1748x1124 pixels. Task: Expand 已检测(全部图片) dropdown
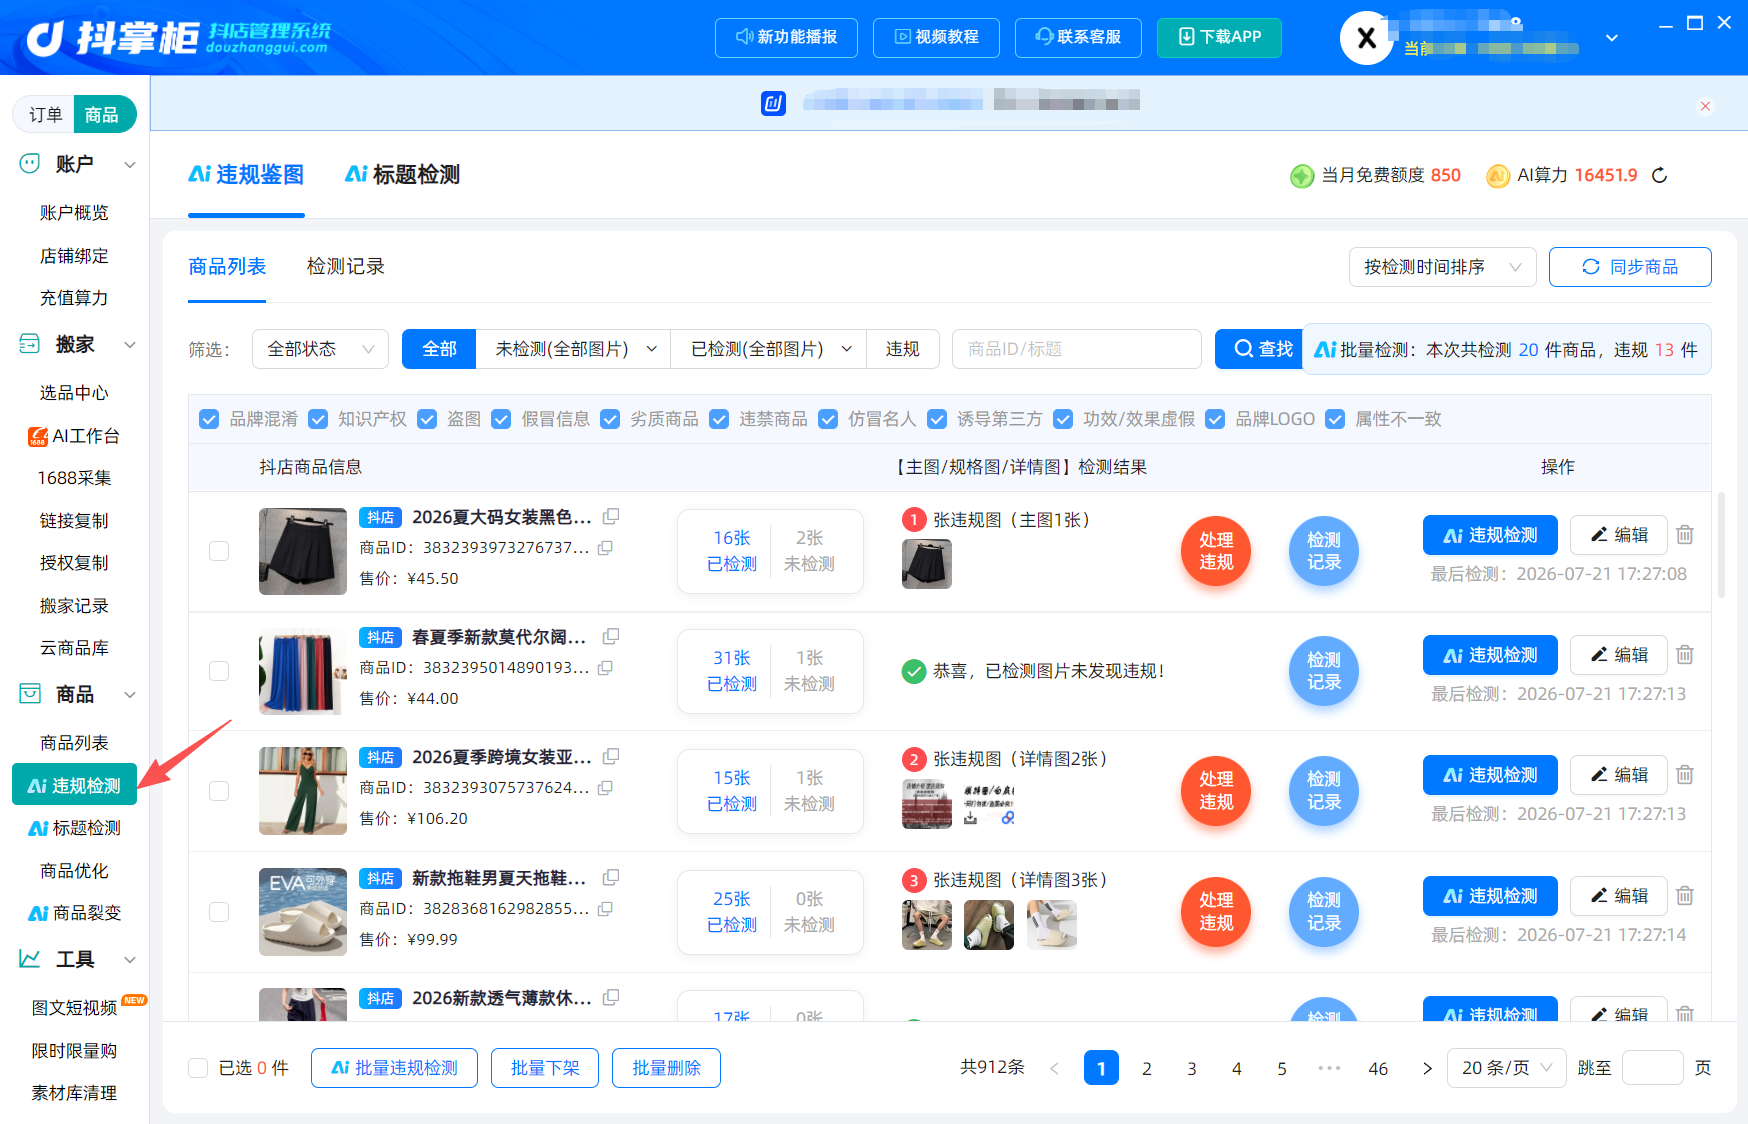769,349
